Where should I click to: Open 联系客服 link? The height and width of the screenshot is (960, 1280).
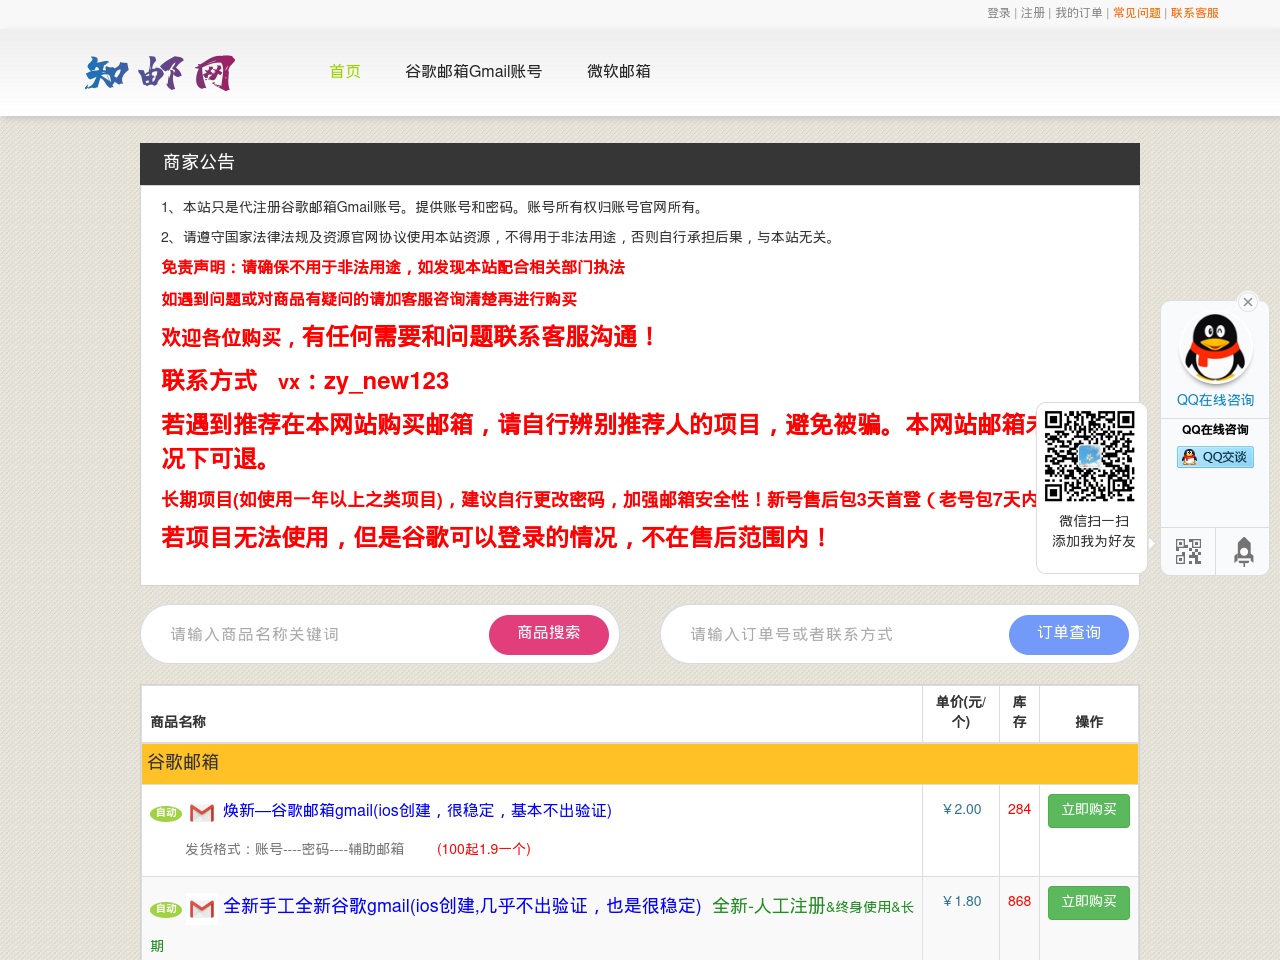[1195, 13]
